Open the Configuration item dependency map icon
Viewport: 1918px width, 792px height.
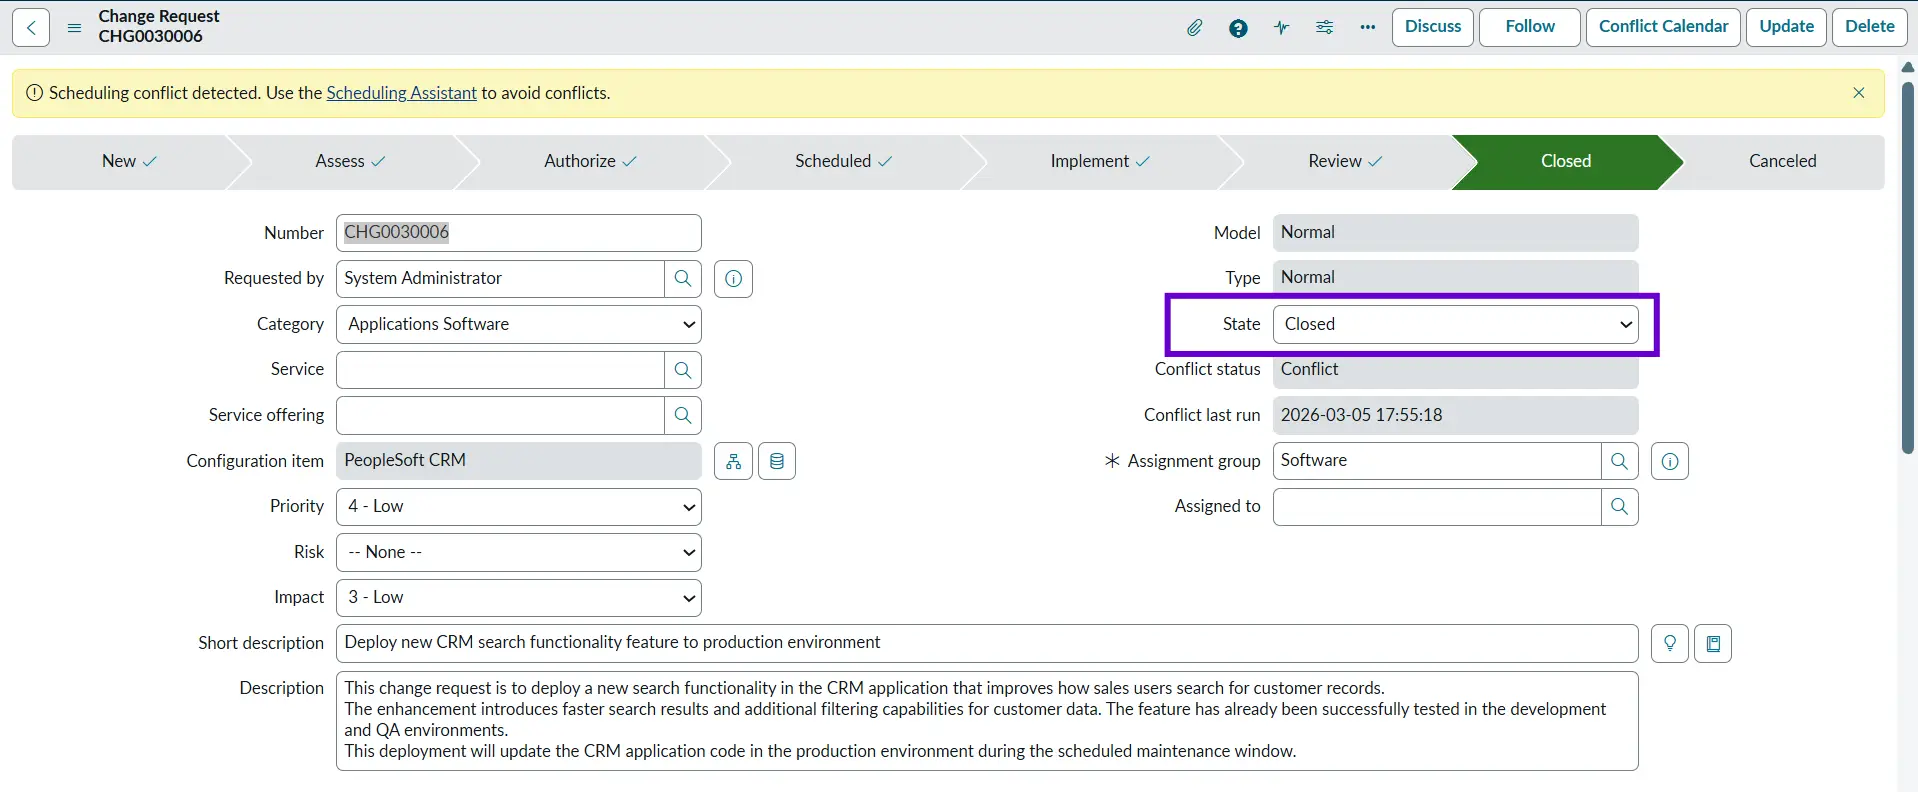733,461
